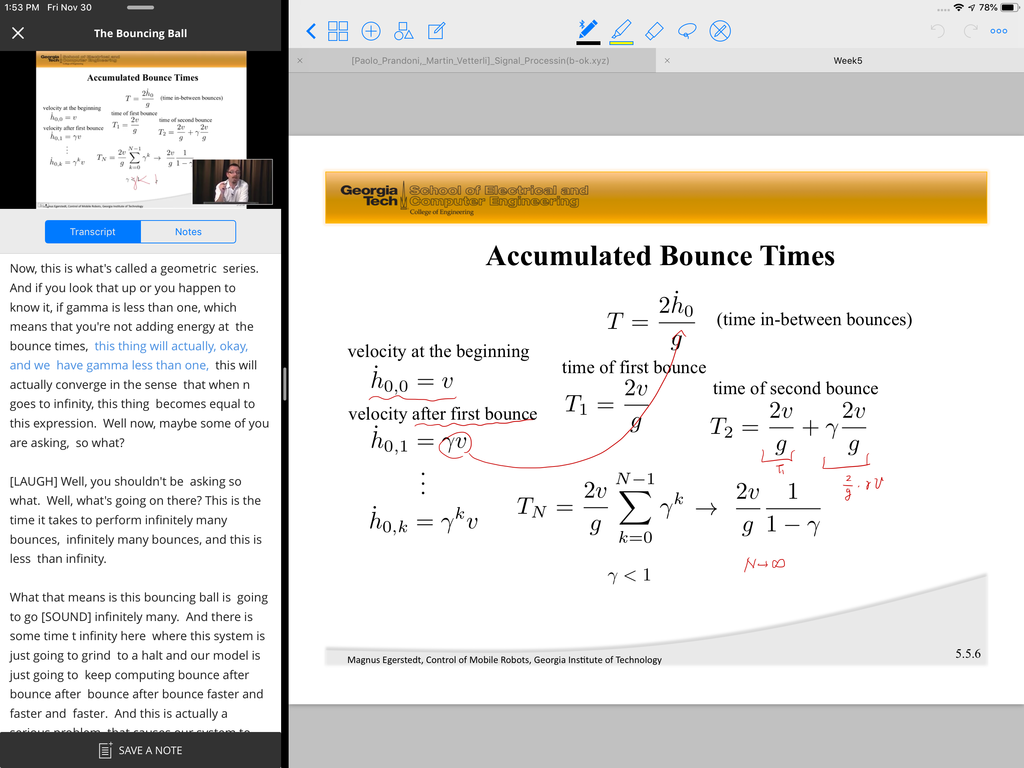Redo the last undone action
Viewport: 1024px width, 768px height.
(970, 31)
